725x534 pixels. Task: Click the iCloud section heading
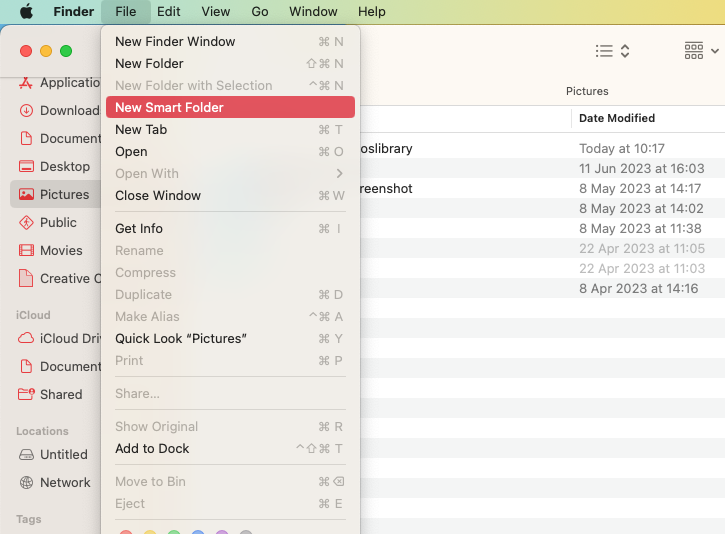click(x=33, y=315)
